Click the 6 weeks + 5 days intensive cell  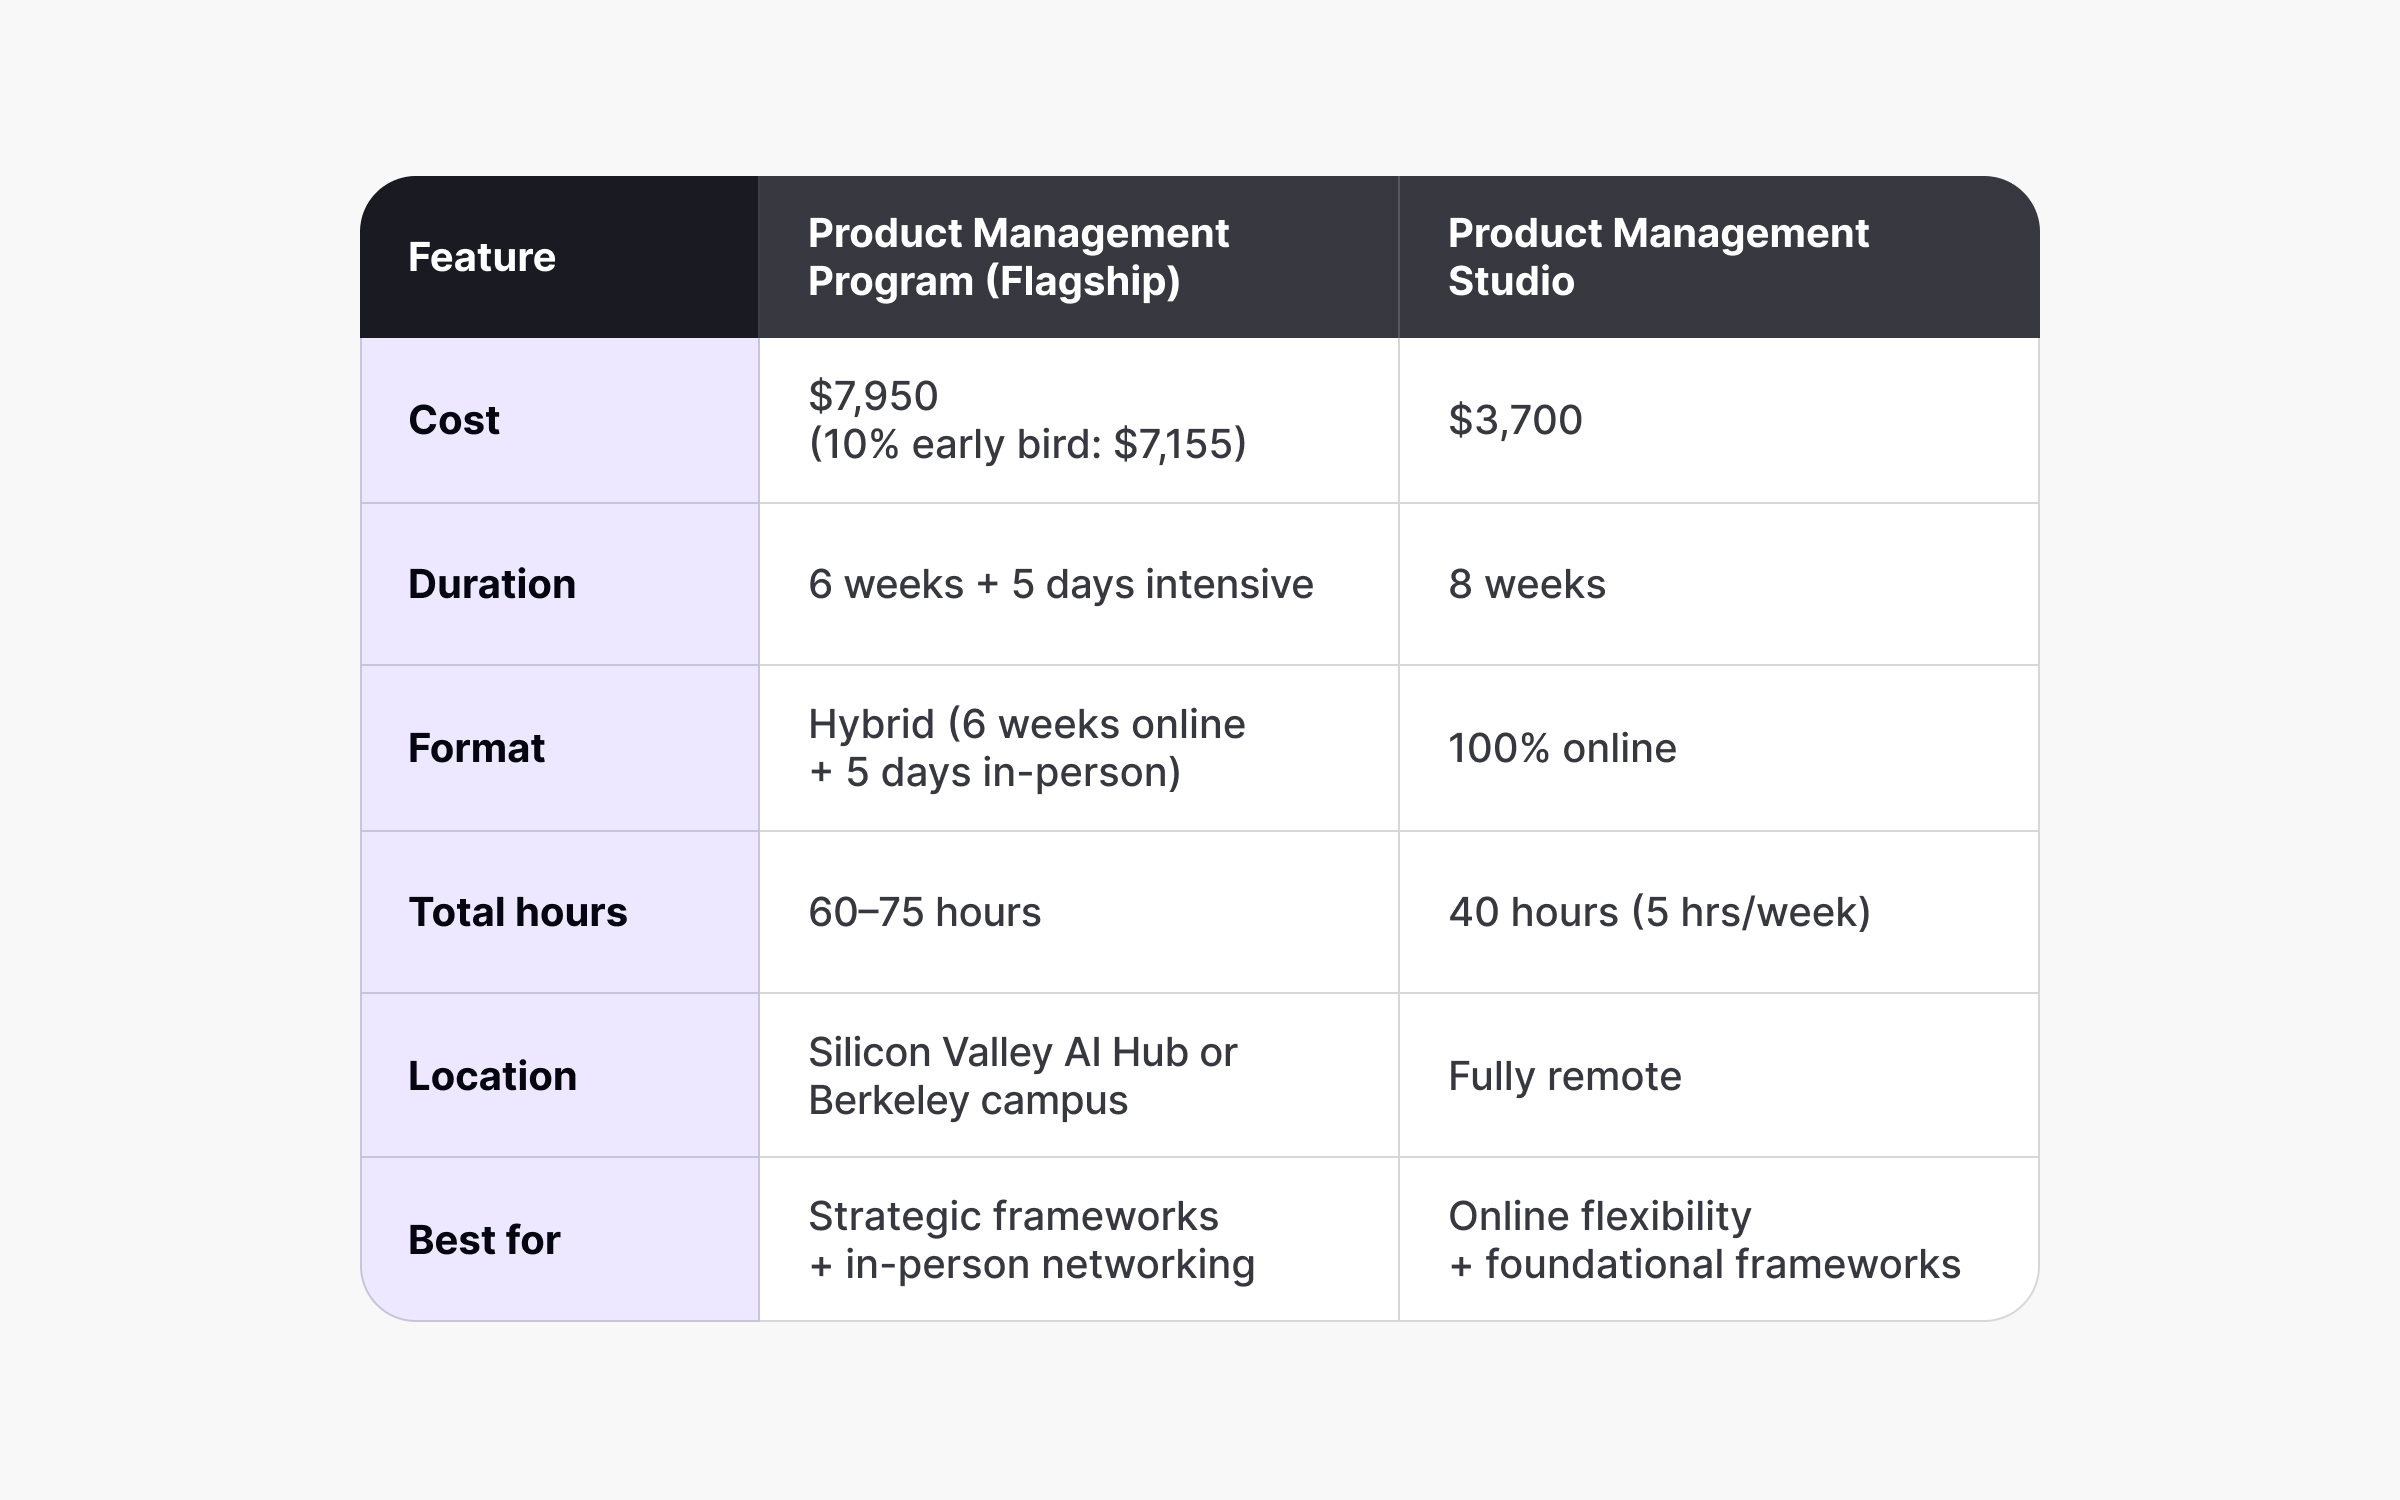coord(1060,584)
